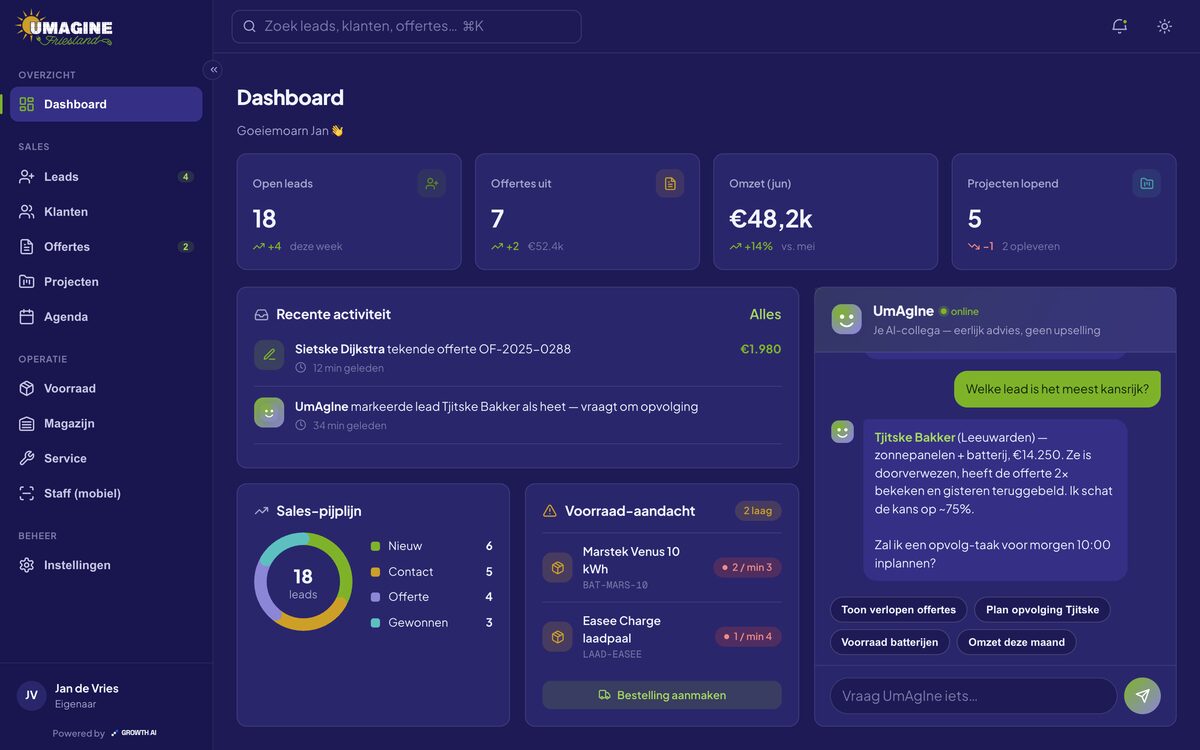
Task: Click the Sales-pijplijn trend icon
Action: tap(261, 511)
